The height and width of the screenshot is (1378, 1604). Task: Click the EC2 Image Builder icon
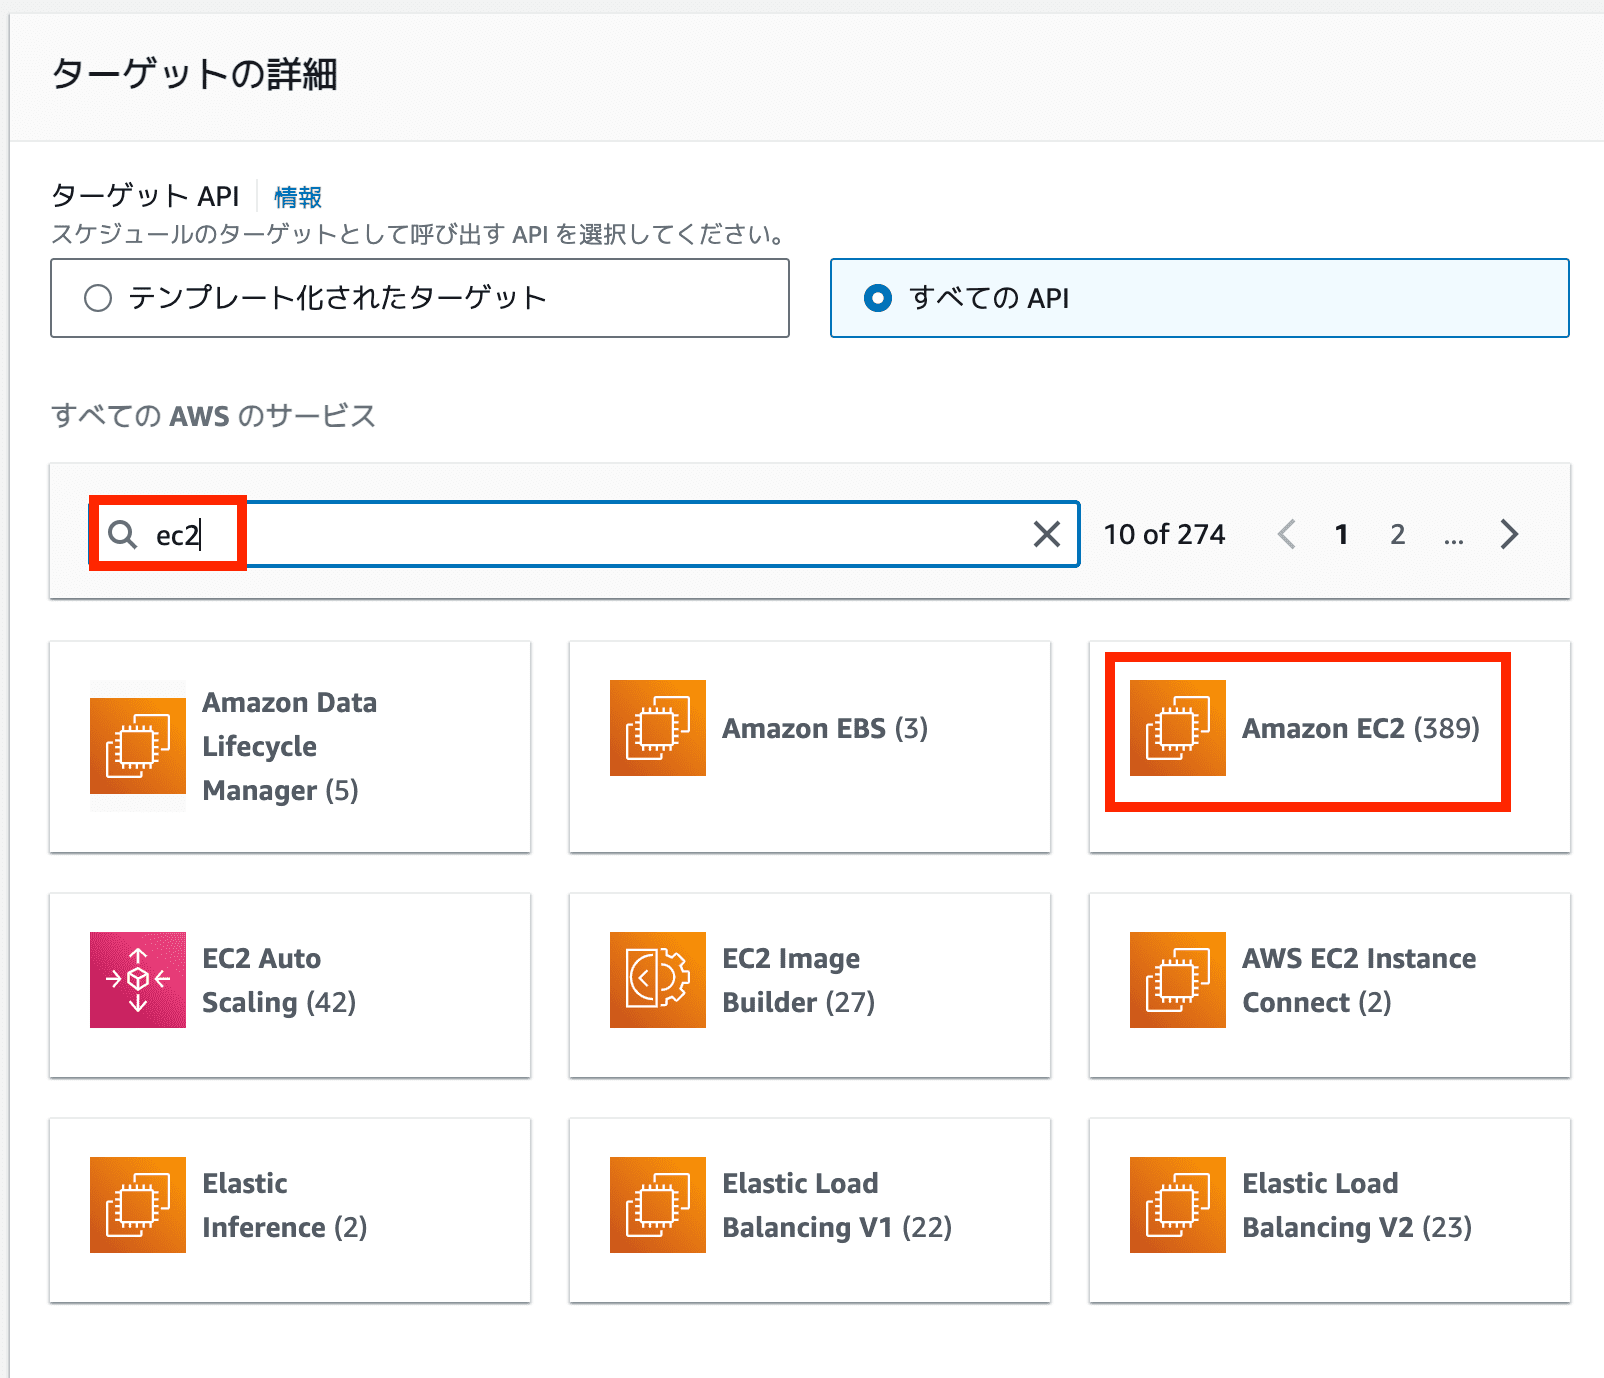coord(658,980)
